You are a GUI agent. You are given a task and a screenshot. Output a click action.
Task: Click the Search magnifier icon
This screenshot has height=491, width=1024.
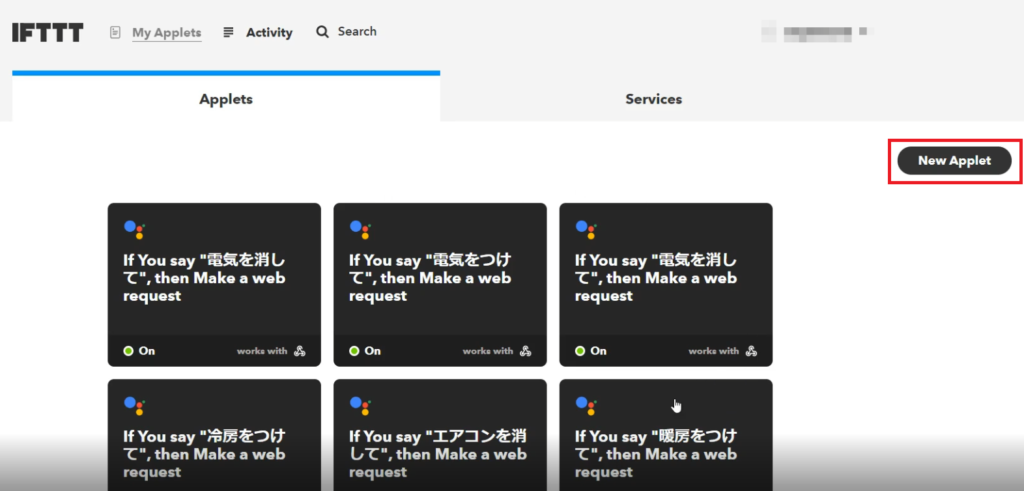(x=323, y=31)
